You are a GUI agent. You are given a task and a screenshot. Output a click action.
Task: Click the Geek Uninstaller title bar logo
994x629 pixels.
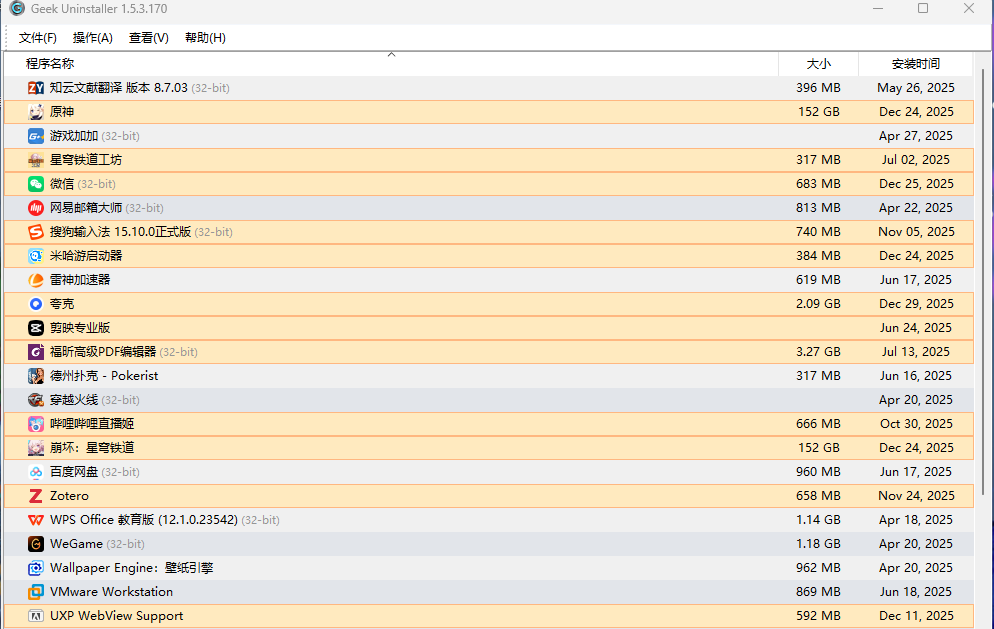(17, 8)
